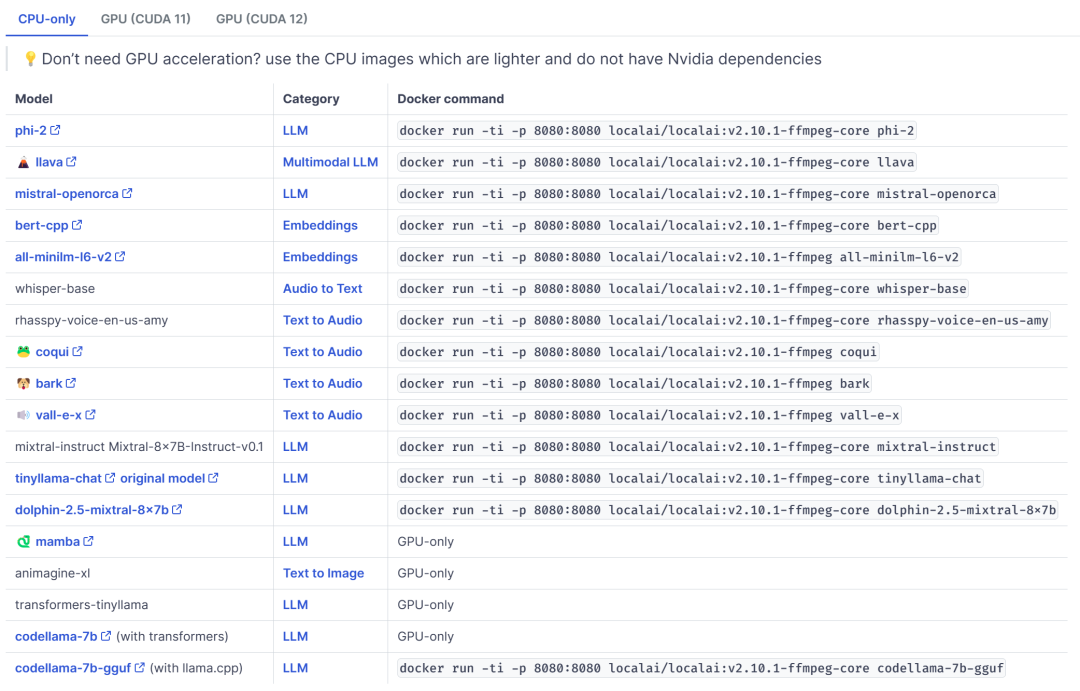Click external link icon beside mistral-openorca
The height and width of the screenshot is (691, 1080).
coord(127,193)
